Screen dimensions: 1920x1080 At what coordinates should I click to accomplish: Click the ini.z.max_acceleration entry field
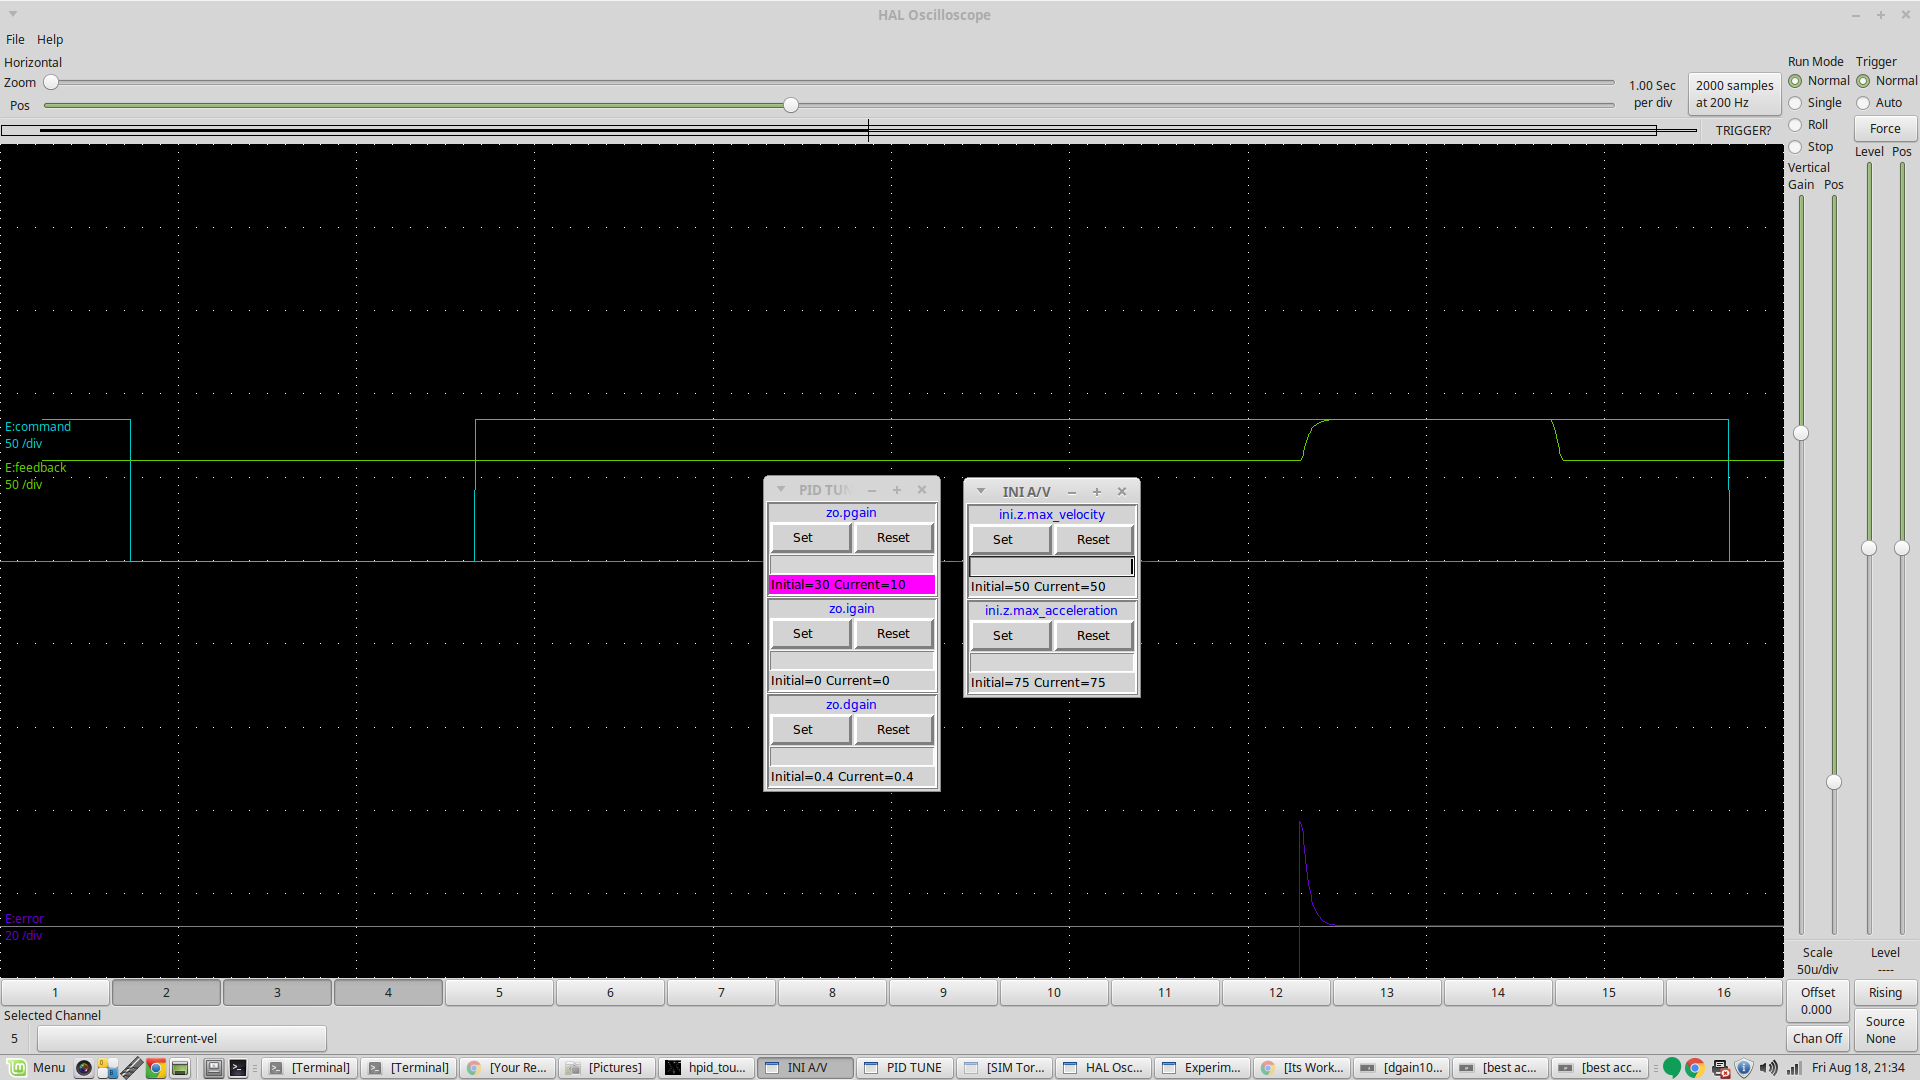tap(1052, 663)
